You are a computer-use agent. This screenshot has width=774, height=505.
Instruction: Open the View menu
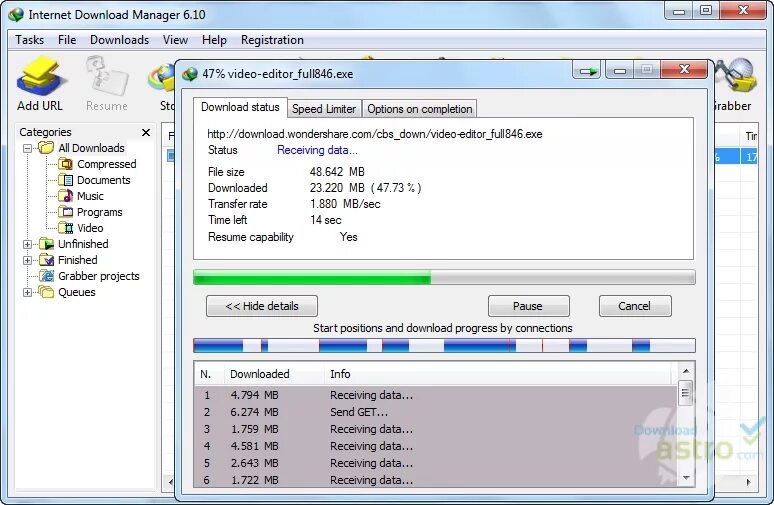click(x=175, y=40)
